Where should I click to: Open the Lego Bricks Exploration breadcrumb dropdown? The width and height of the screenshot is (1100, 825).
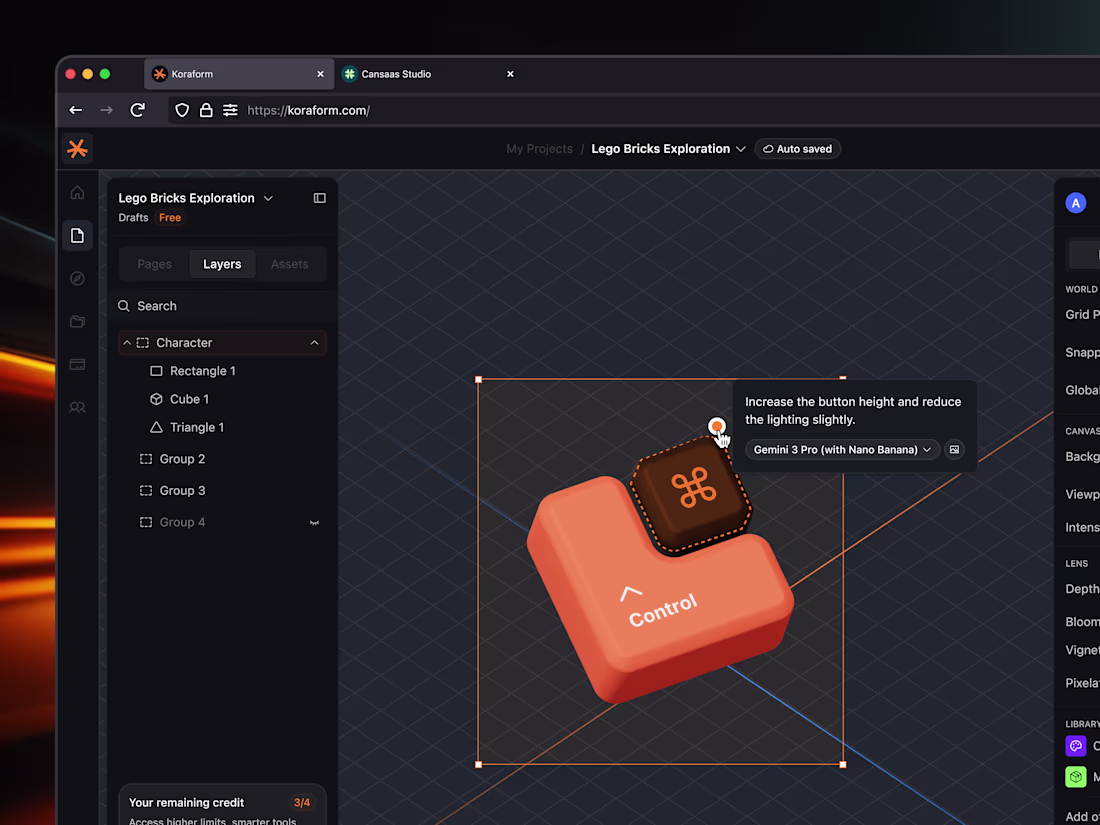tap(741, 148)
